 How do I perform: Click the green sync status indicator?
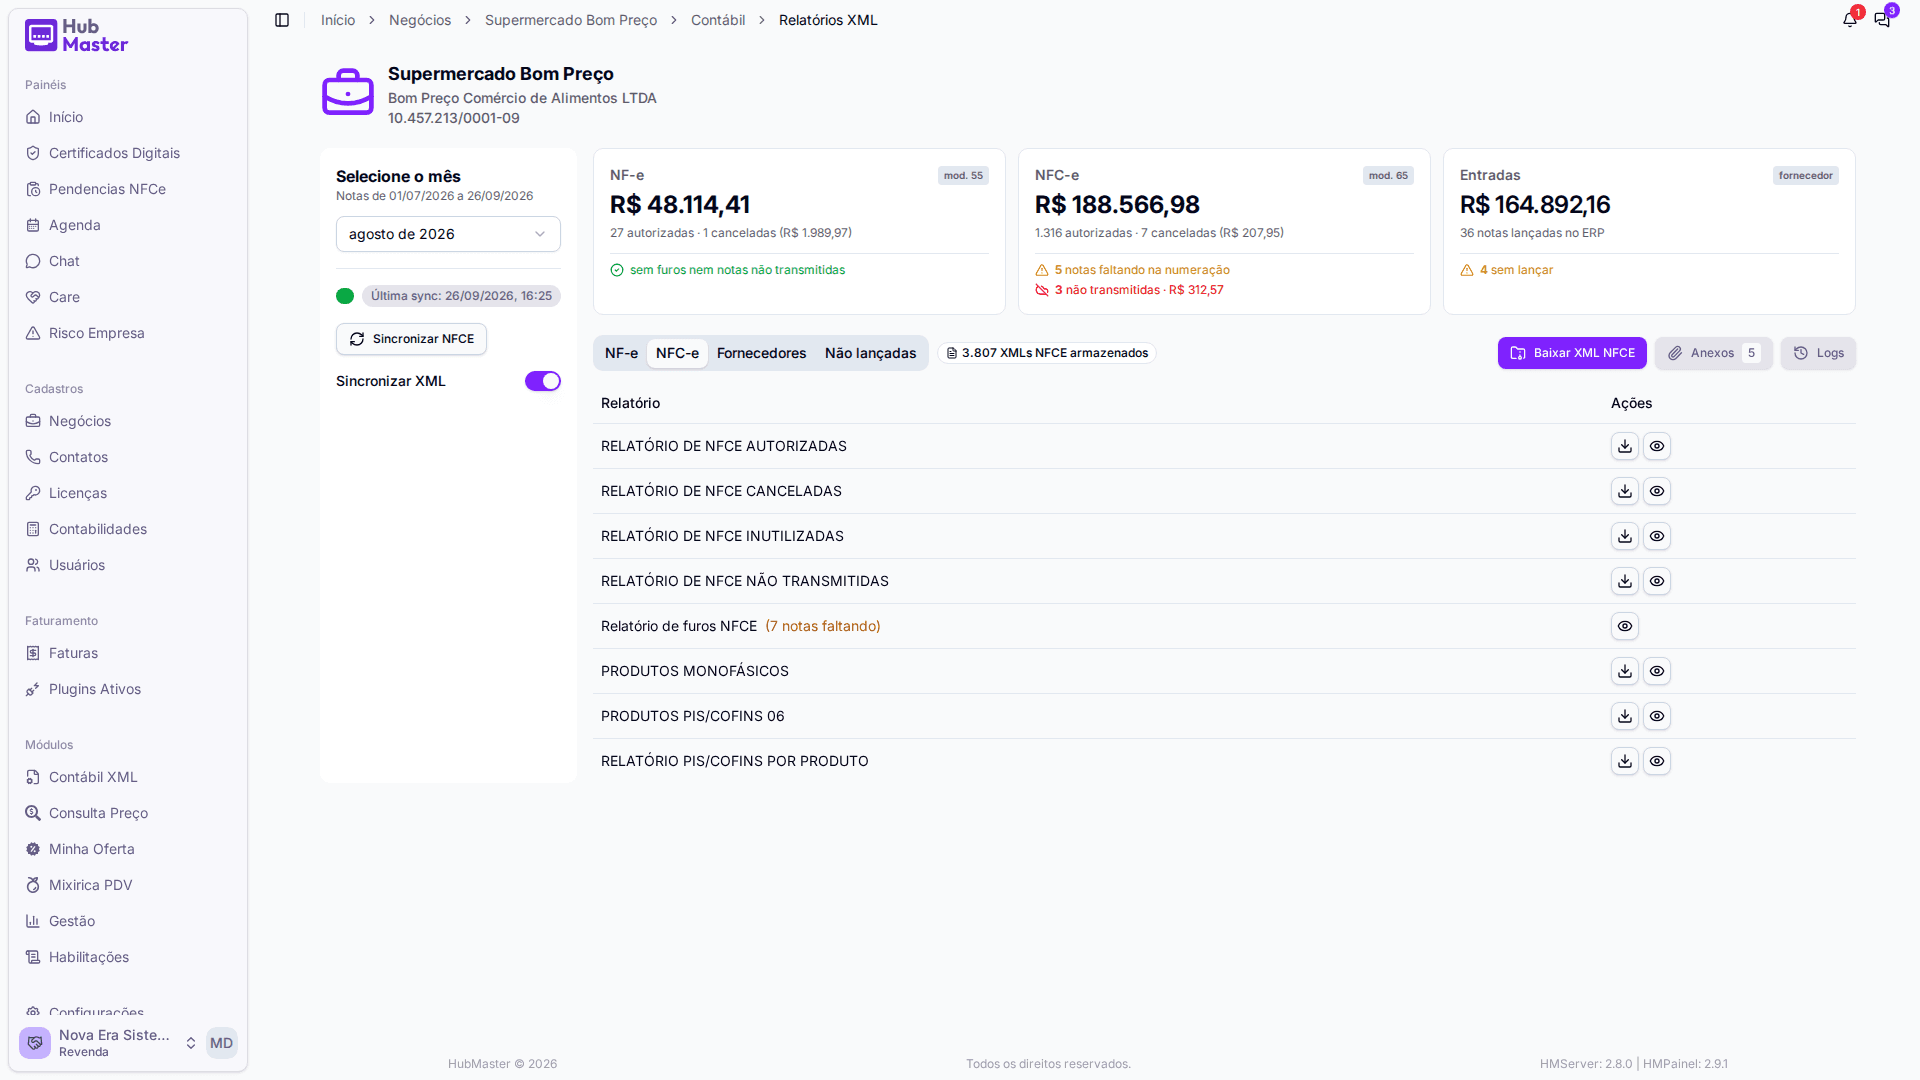(345, 296)
